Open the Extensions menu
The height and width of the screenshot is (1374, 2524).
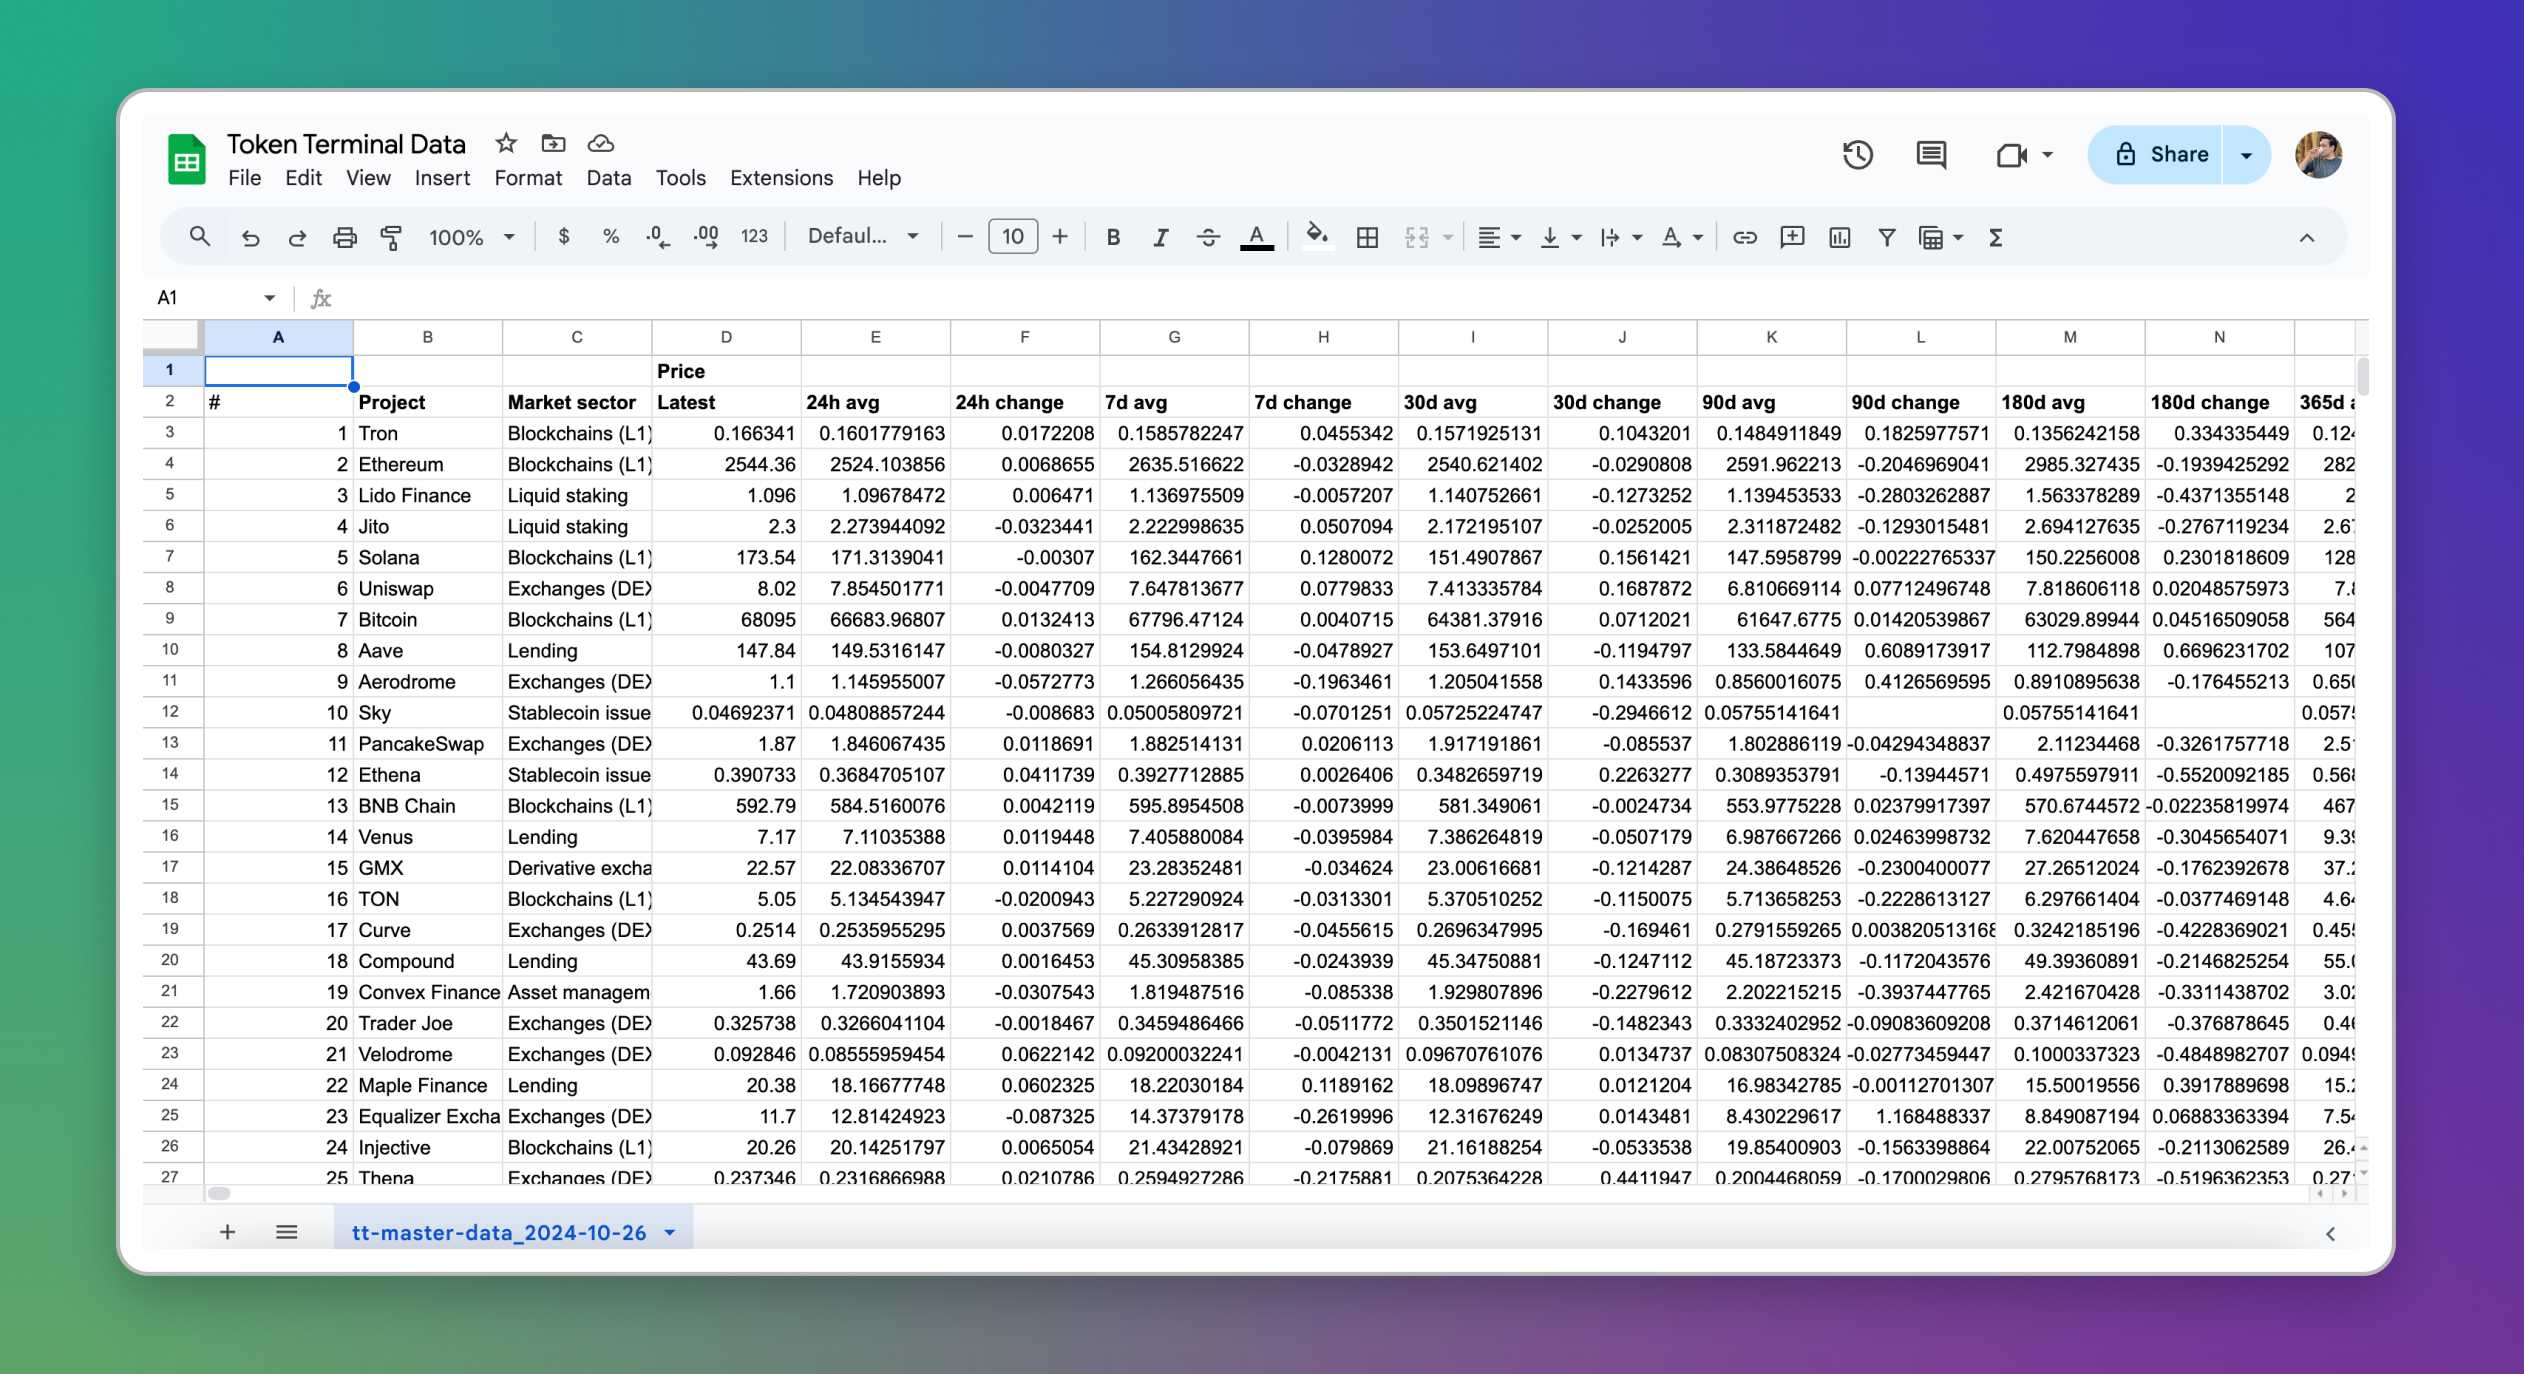pyautogui.click(x=781, y=178)
